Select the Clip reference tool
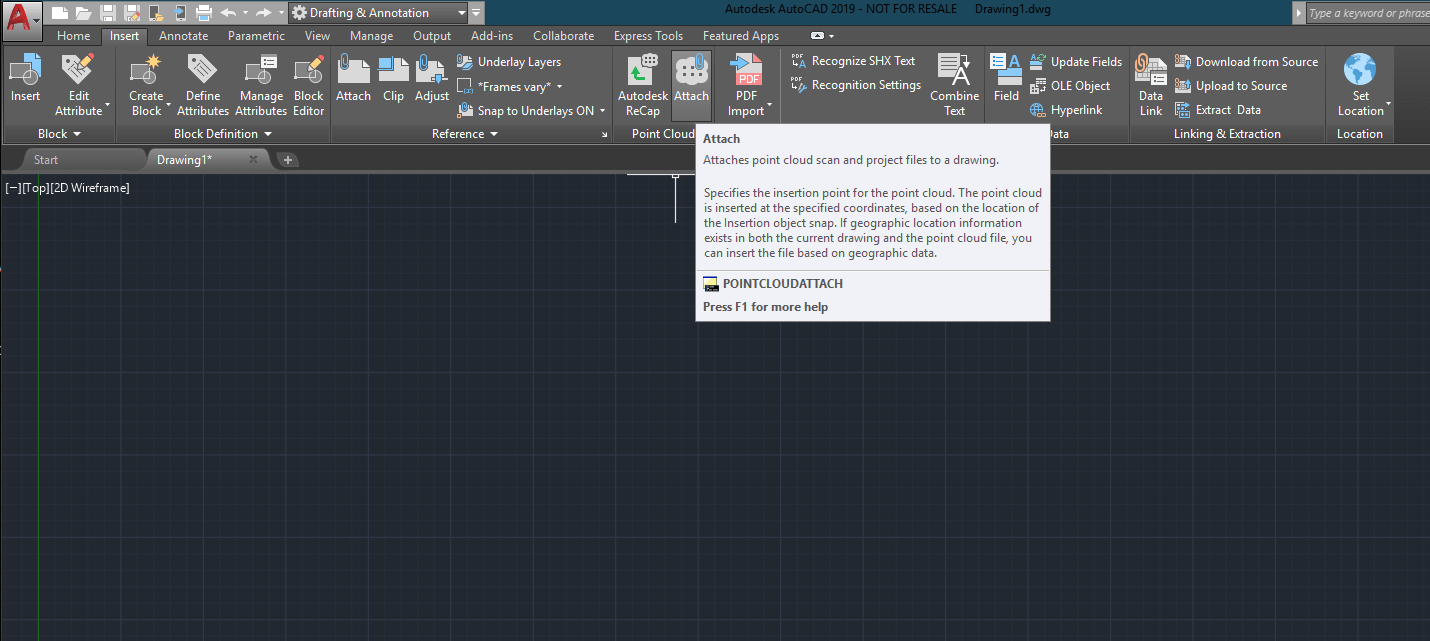 (x=394, y=79)
